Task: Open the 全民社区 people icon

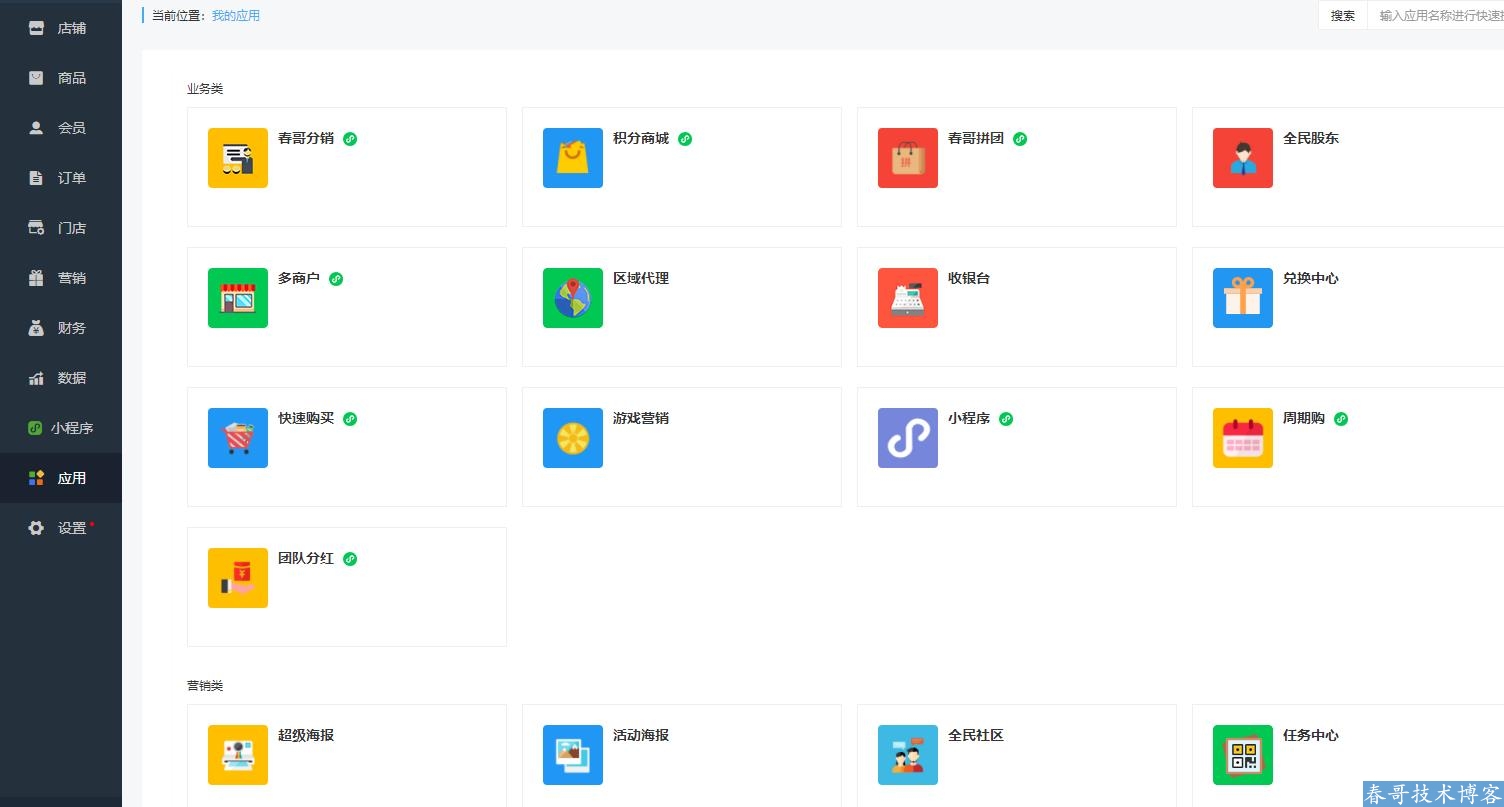Action: [x=908, y=755]
